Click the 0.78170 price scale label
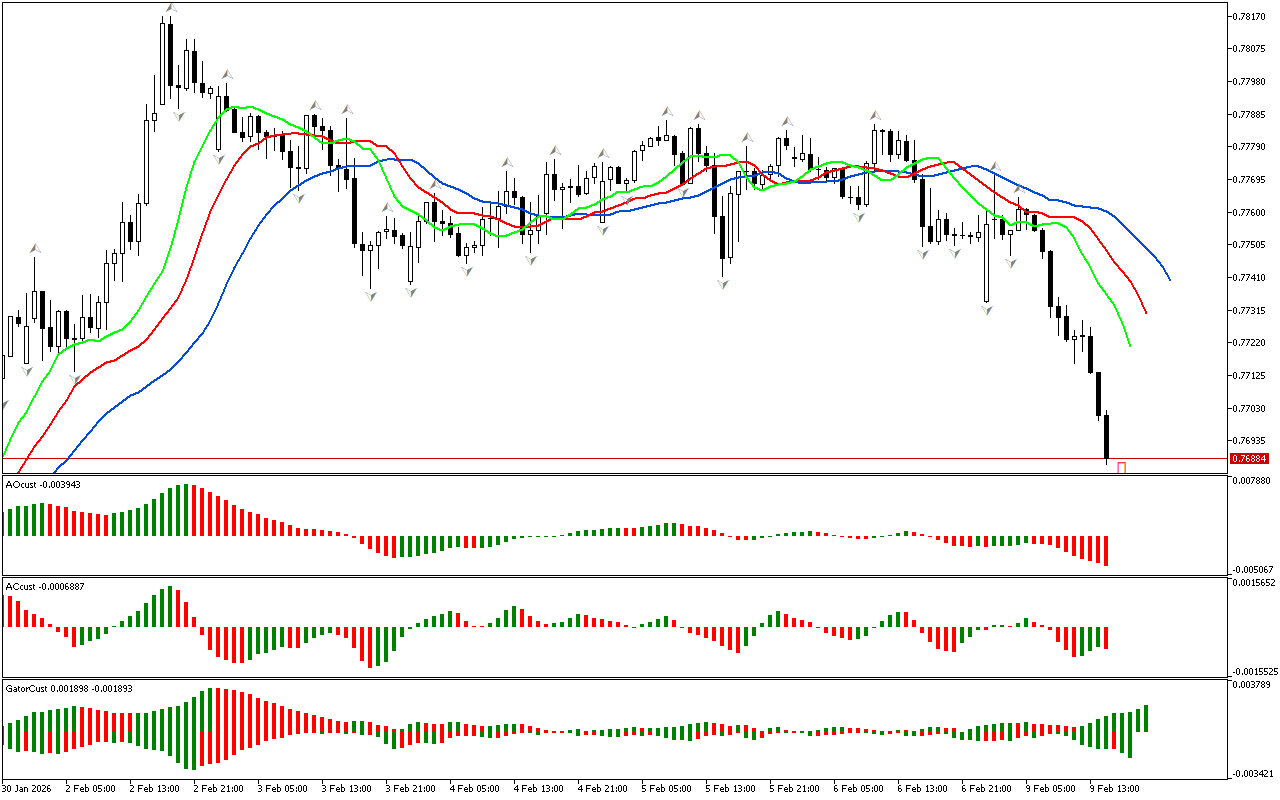This screenshot has height=800, width=1280. (1251, 16)
